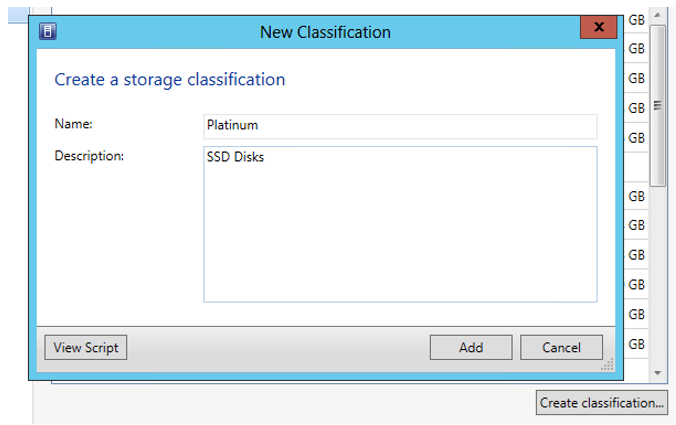The image size is (676, 425).
Task: Click the resize grip in dialog corner
Action: pos(607,367)
